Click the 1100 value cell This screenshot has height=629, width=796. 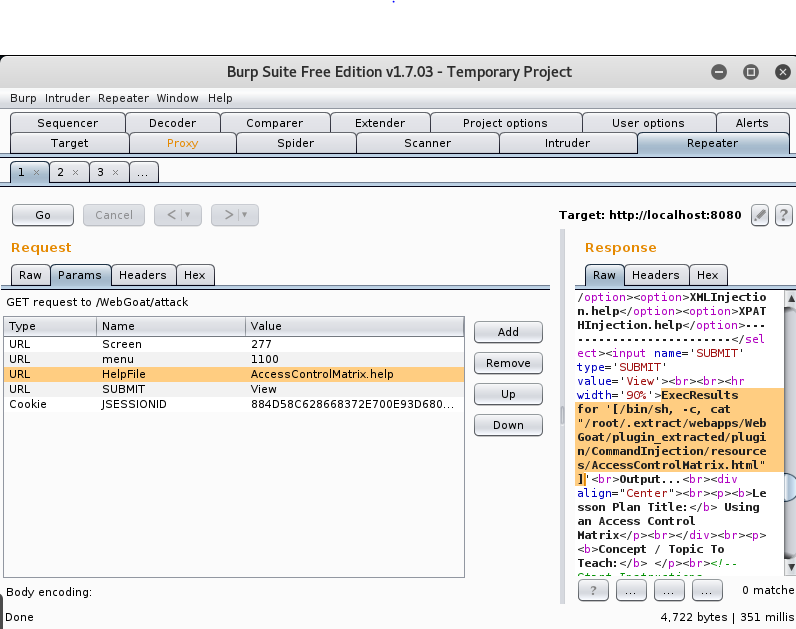(355, 359)
